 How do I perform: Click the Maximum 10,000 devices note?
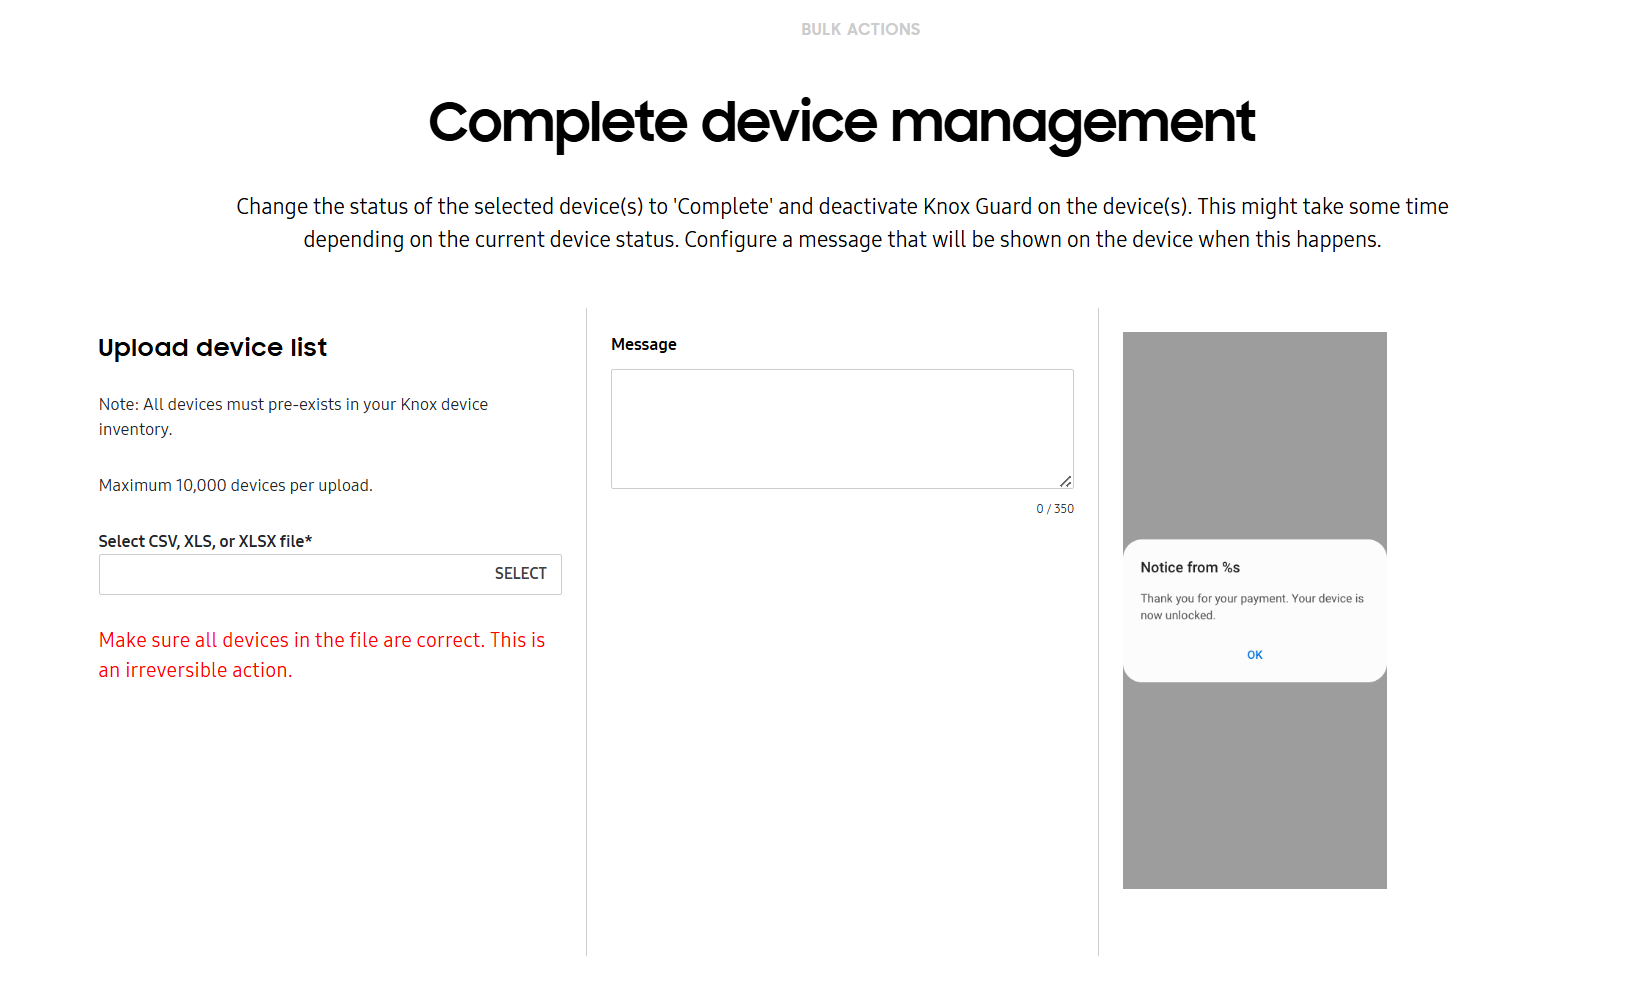point(235,485)
